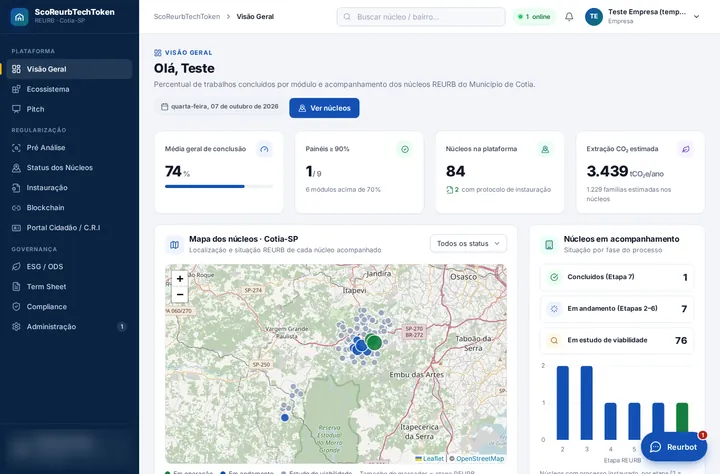This screenshot has height=474, width=720.
Task: Click the Etapa 4 bar in chart
Action: 610,421
